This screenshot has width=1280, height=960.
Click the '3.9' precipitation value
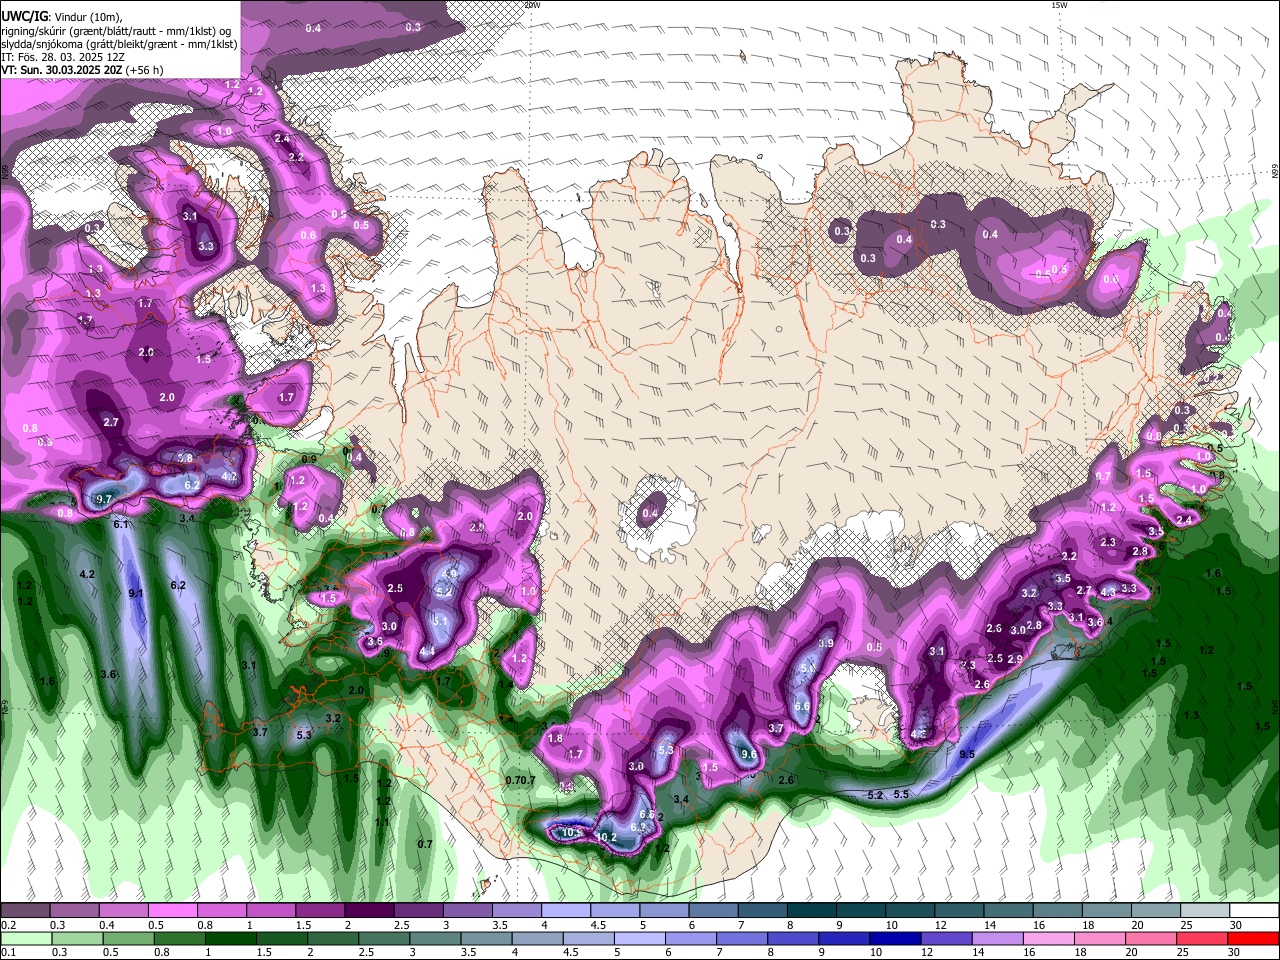(826, 643)
